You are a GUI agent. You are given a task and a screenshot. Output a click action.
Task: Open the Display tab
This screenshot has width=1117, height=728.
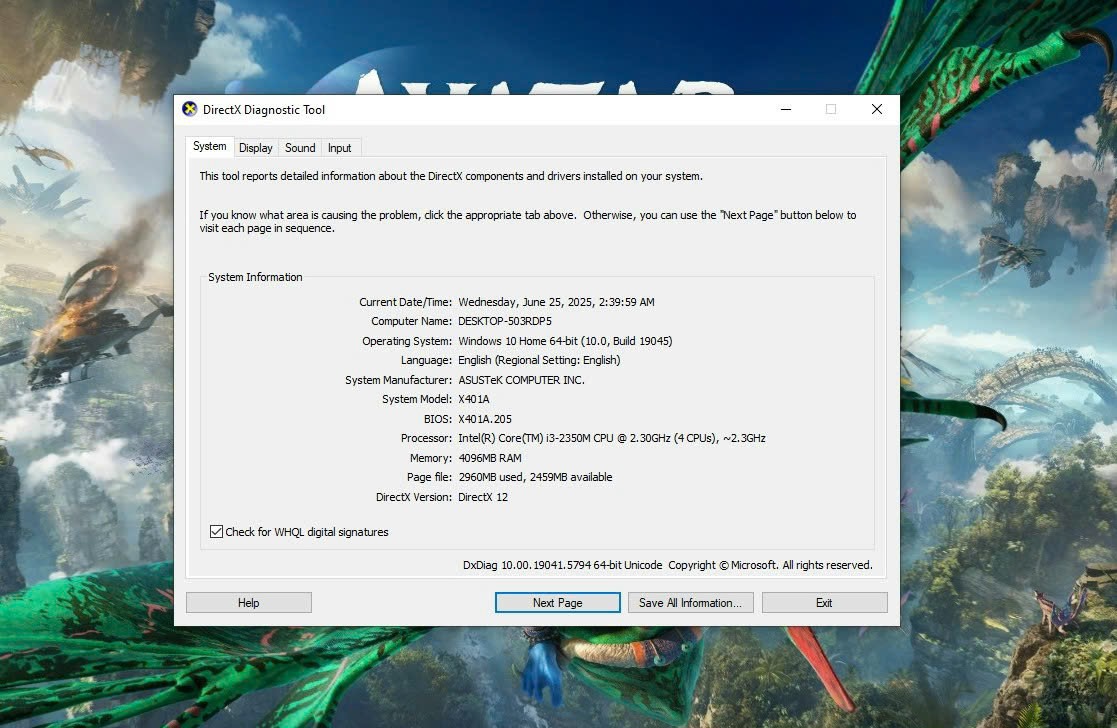click(x=256, y=147)
